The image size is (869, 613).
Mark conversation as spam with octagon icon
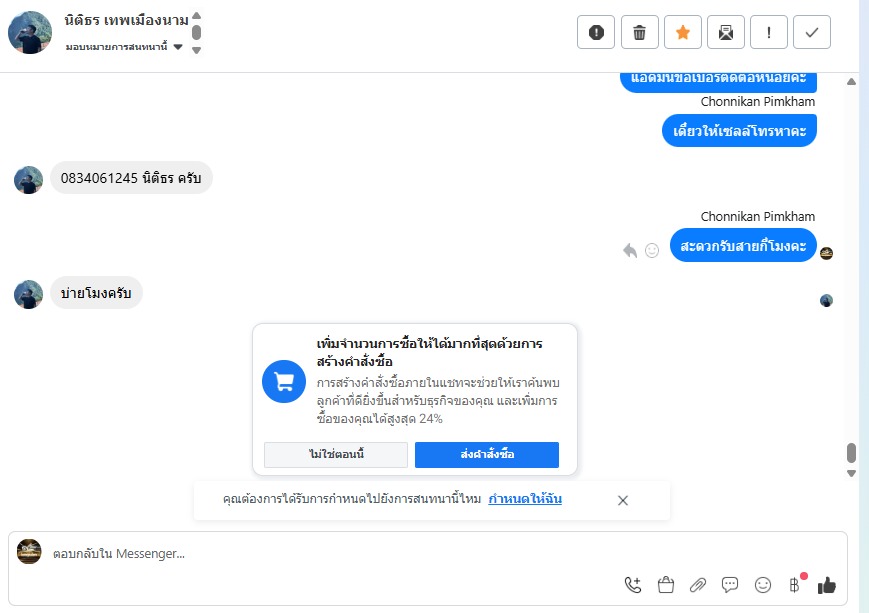(596, 32)
